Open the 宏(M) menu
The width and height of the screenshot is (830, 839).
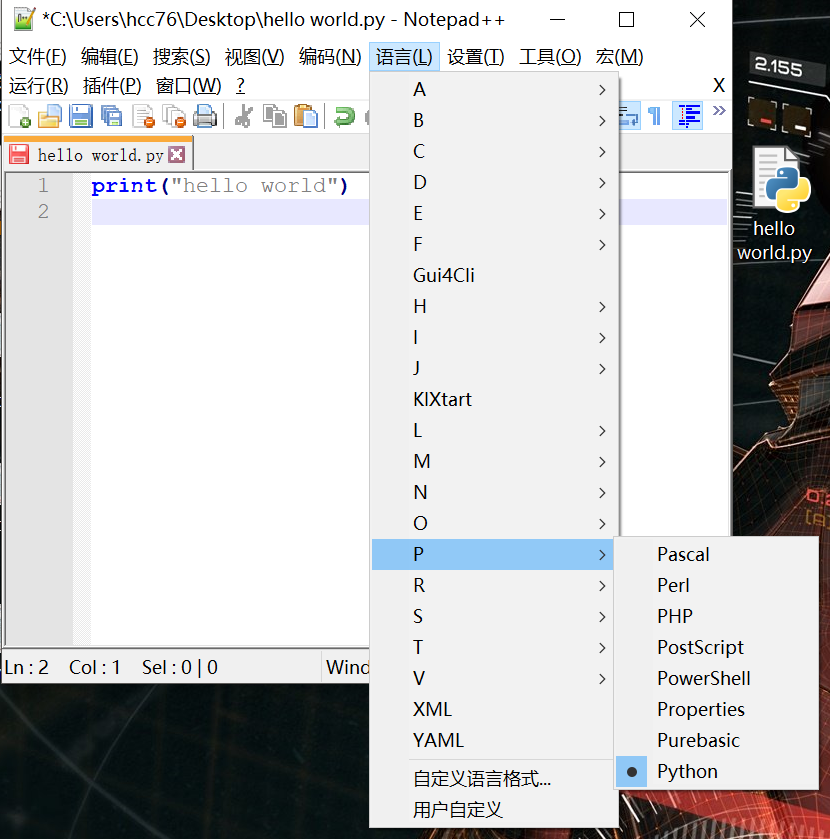(x=619, y=56)
